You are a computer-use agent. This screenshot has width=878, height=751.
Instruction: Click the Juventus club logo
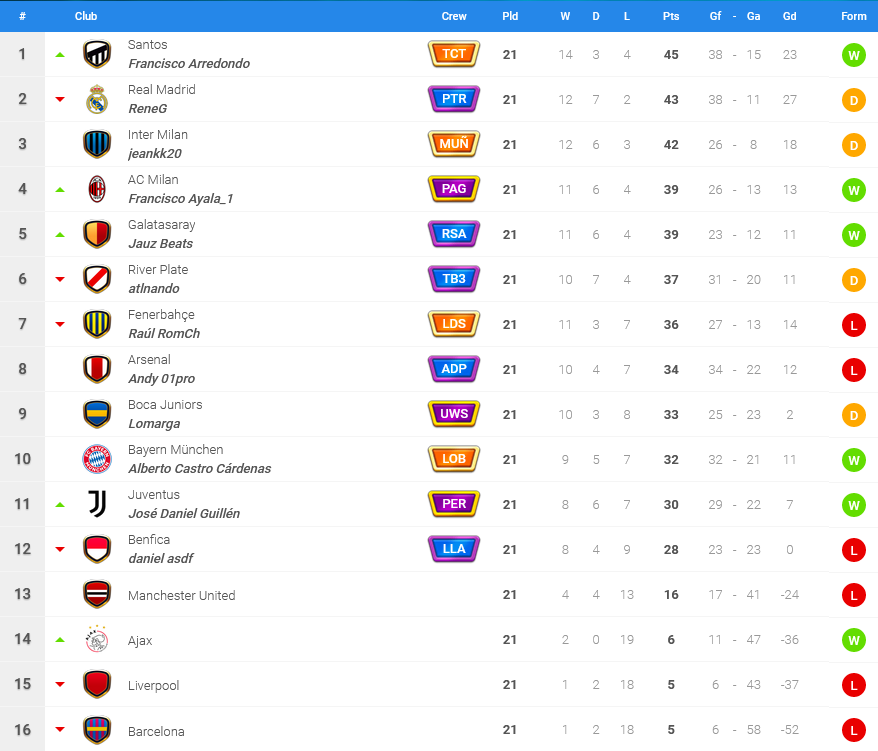click(x=97, y=504)
